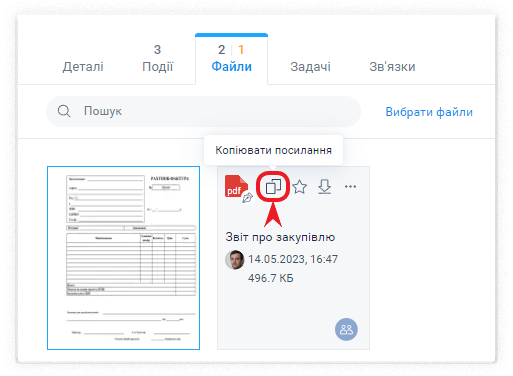Image resolution: width=513 pixels, height=376 pixels.
Task: Focus the Пошук search field
Action: pyautogui.click(x=203, y=111)
